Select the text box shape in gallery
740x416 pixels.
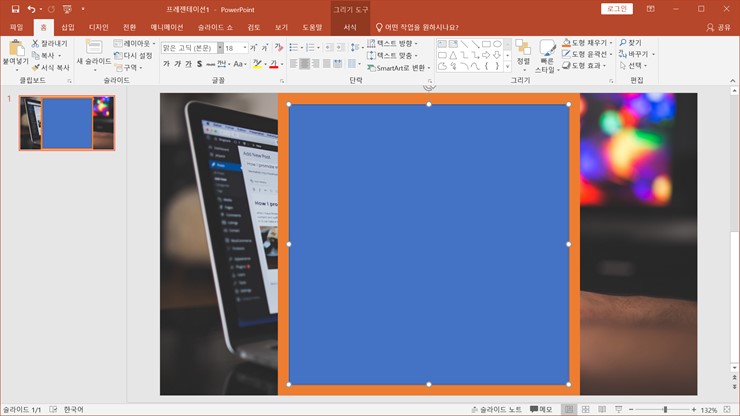pos(442,44)
